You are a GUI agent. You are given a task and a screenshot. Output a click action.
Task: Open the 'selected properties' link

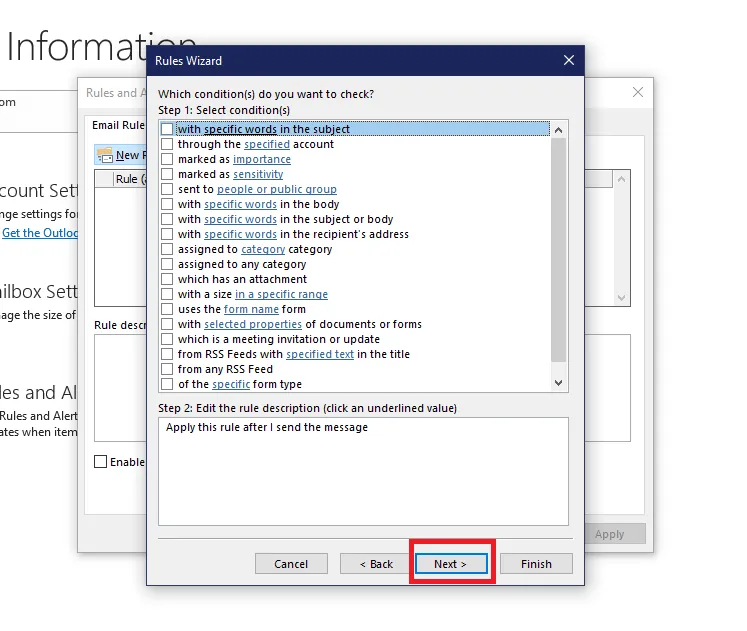[253, 324]
